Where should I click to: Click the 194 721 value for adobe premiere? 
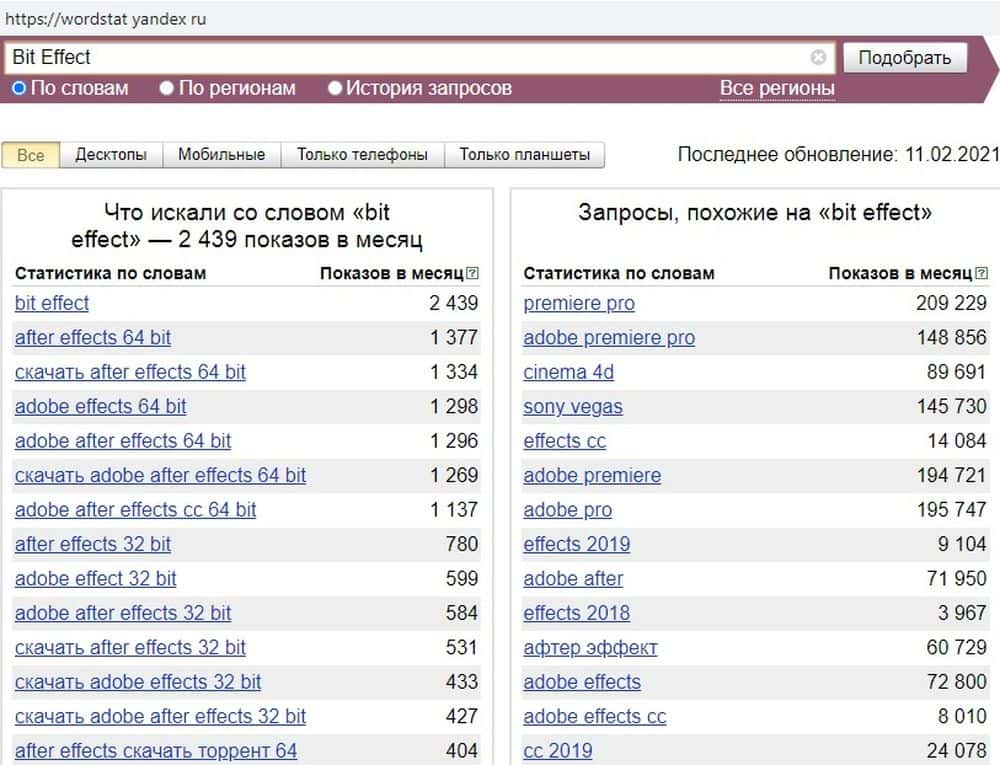tap(952, 475)
